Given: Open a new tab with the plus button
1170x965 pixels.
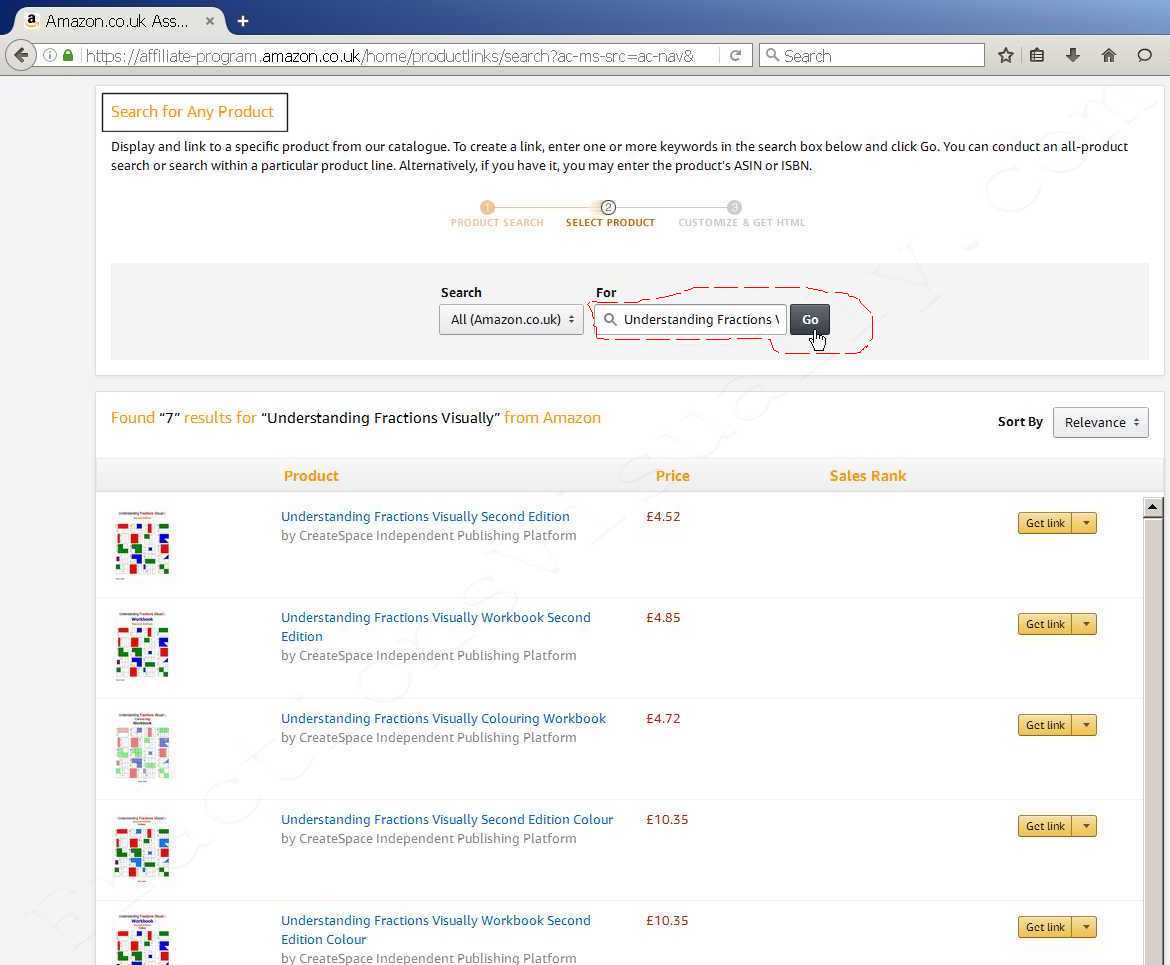Looking at the screenshot, I should click(243, 21).
